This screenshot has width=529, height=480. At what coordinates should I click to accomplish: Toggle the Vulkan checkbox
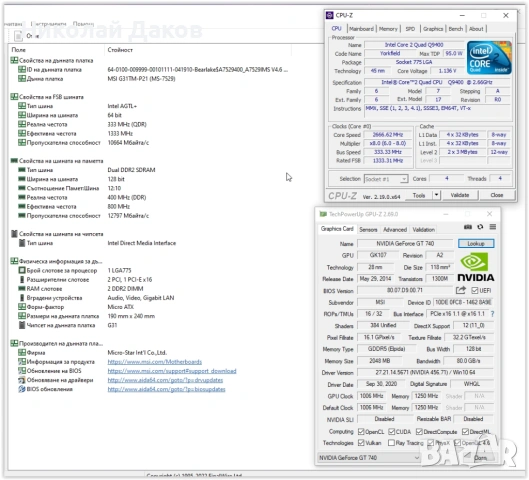point(361,443)
